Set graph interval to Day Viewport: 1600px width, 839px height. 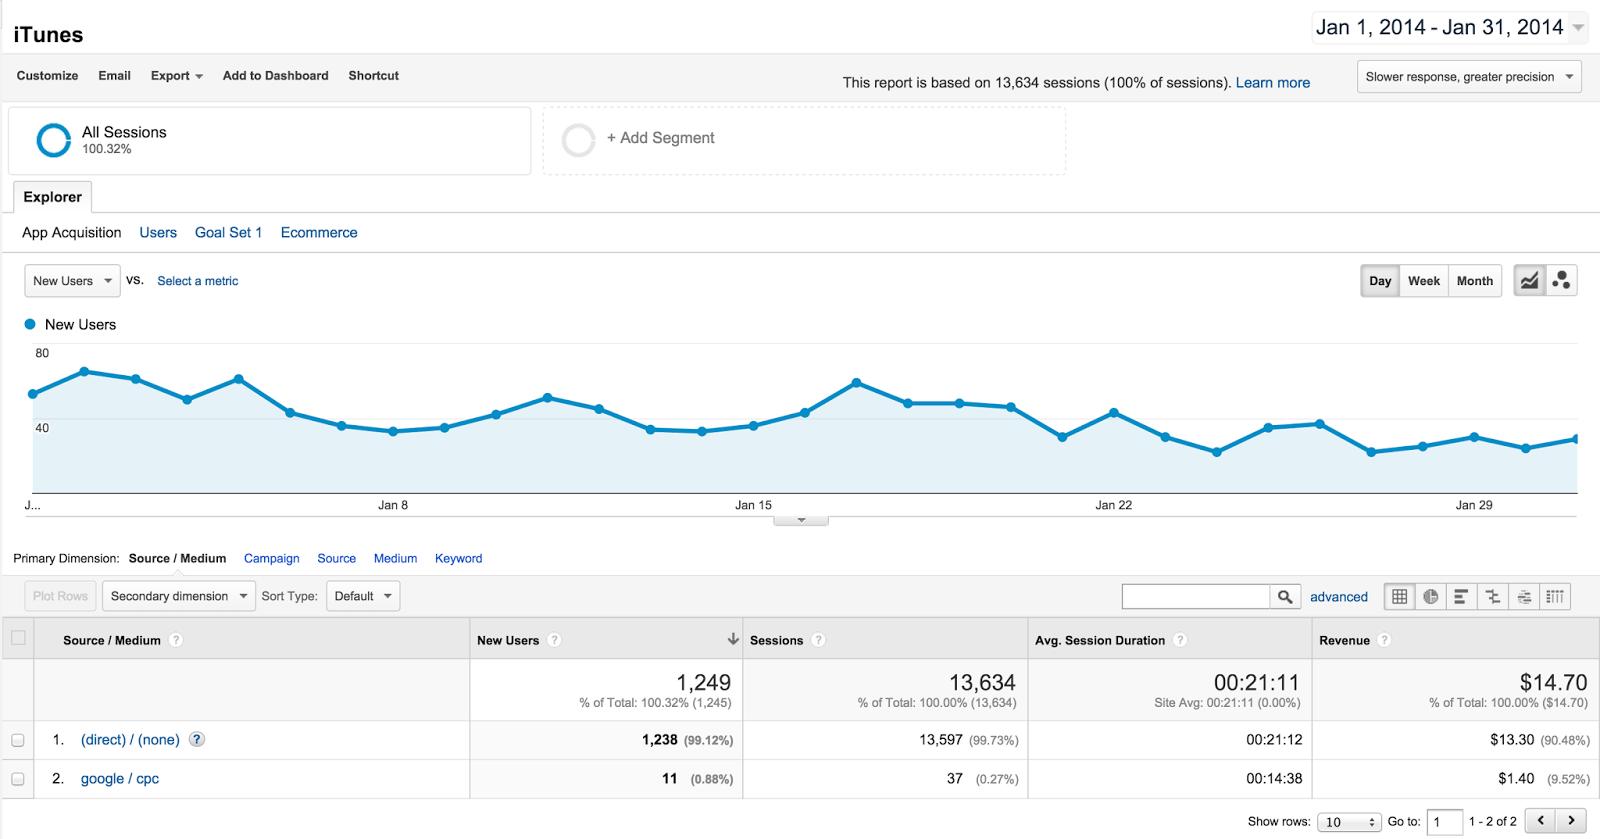pyautogui.click(x=1380, y=281)
